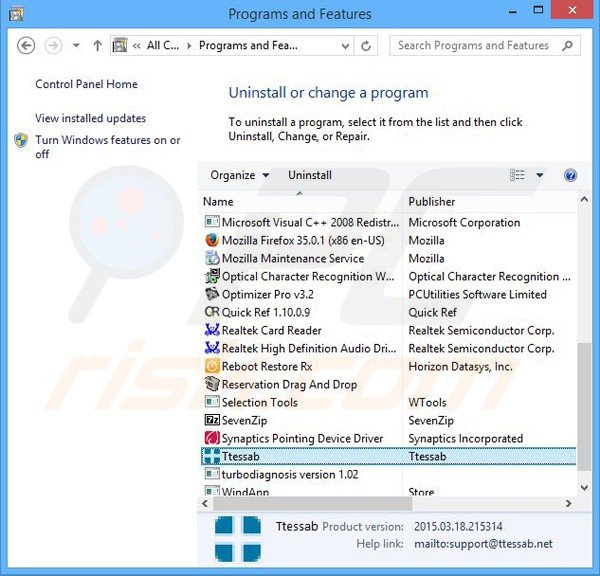Select the turbodiagnosis icon
The width and height of the screenshot is (600, 576).
click(x=212, y=474)
